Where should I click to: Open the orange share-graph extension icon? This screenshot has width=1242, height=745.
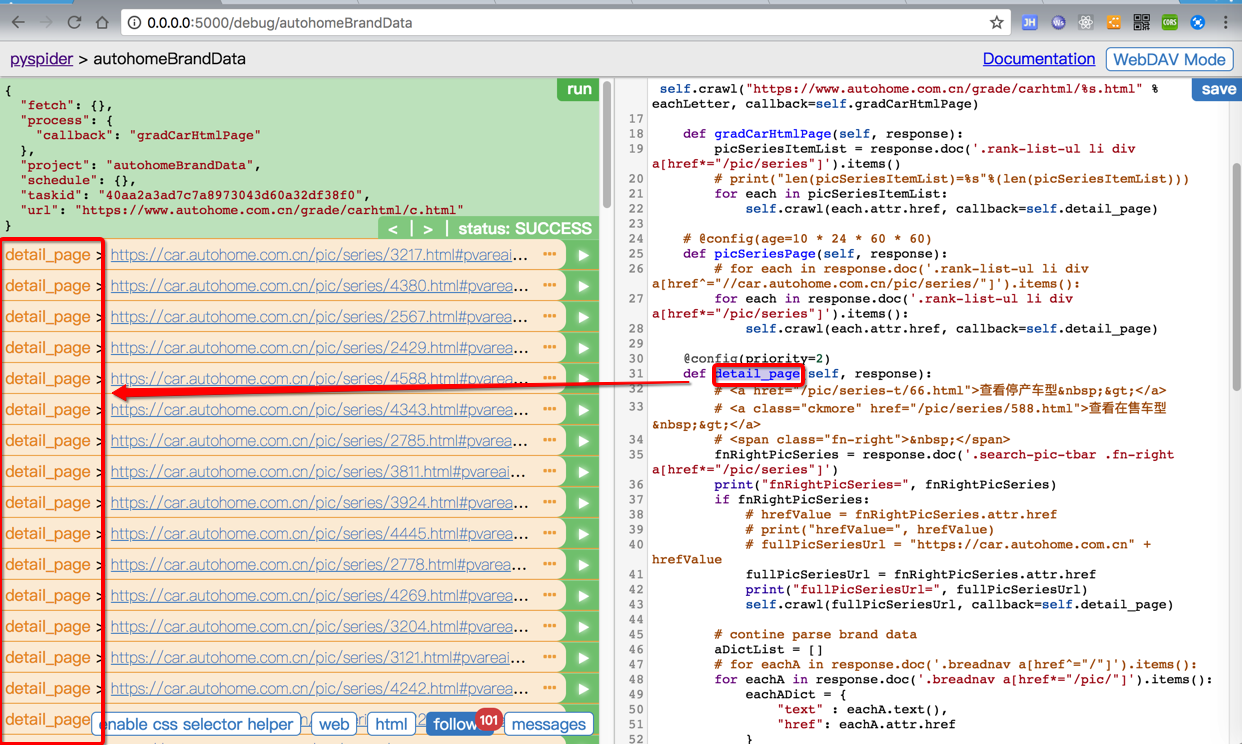point(1113,22)
